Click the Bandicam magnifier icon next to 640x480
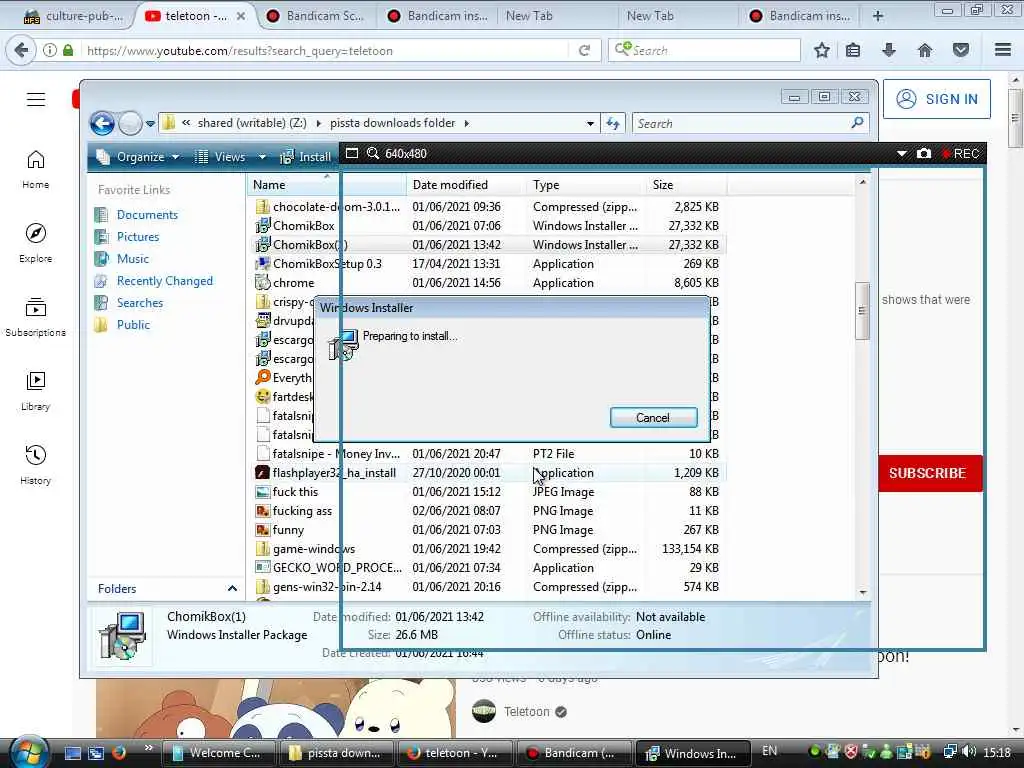This screenshot has width=1024, height=768. click(x=373, y=153)
